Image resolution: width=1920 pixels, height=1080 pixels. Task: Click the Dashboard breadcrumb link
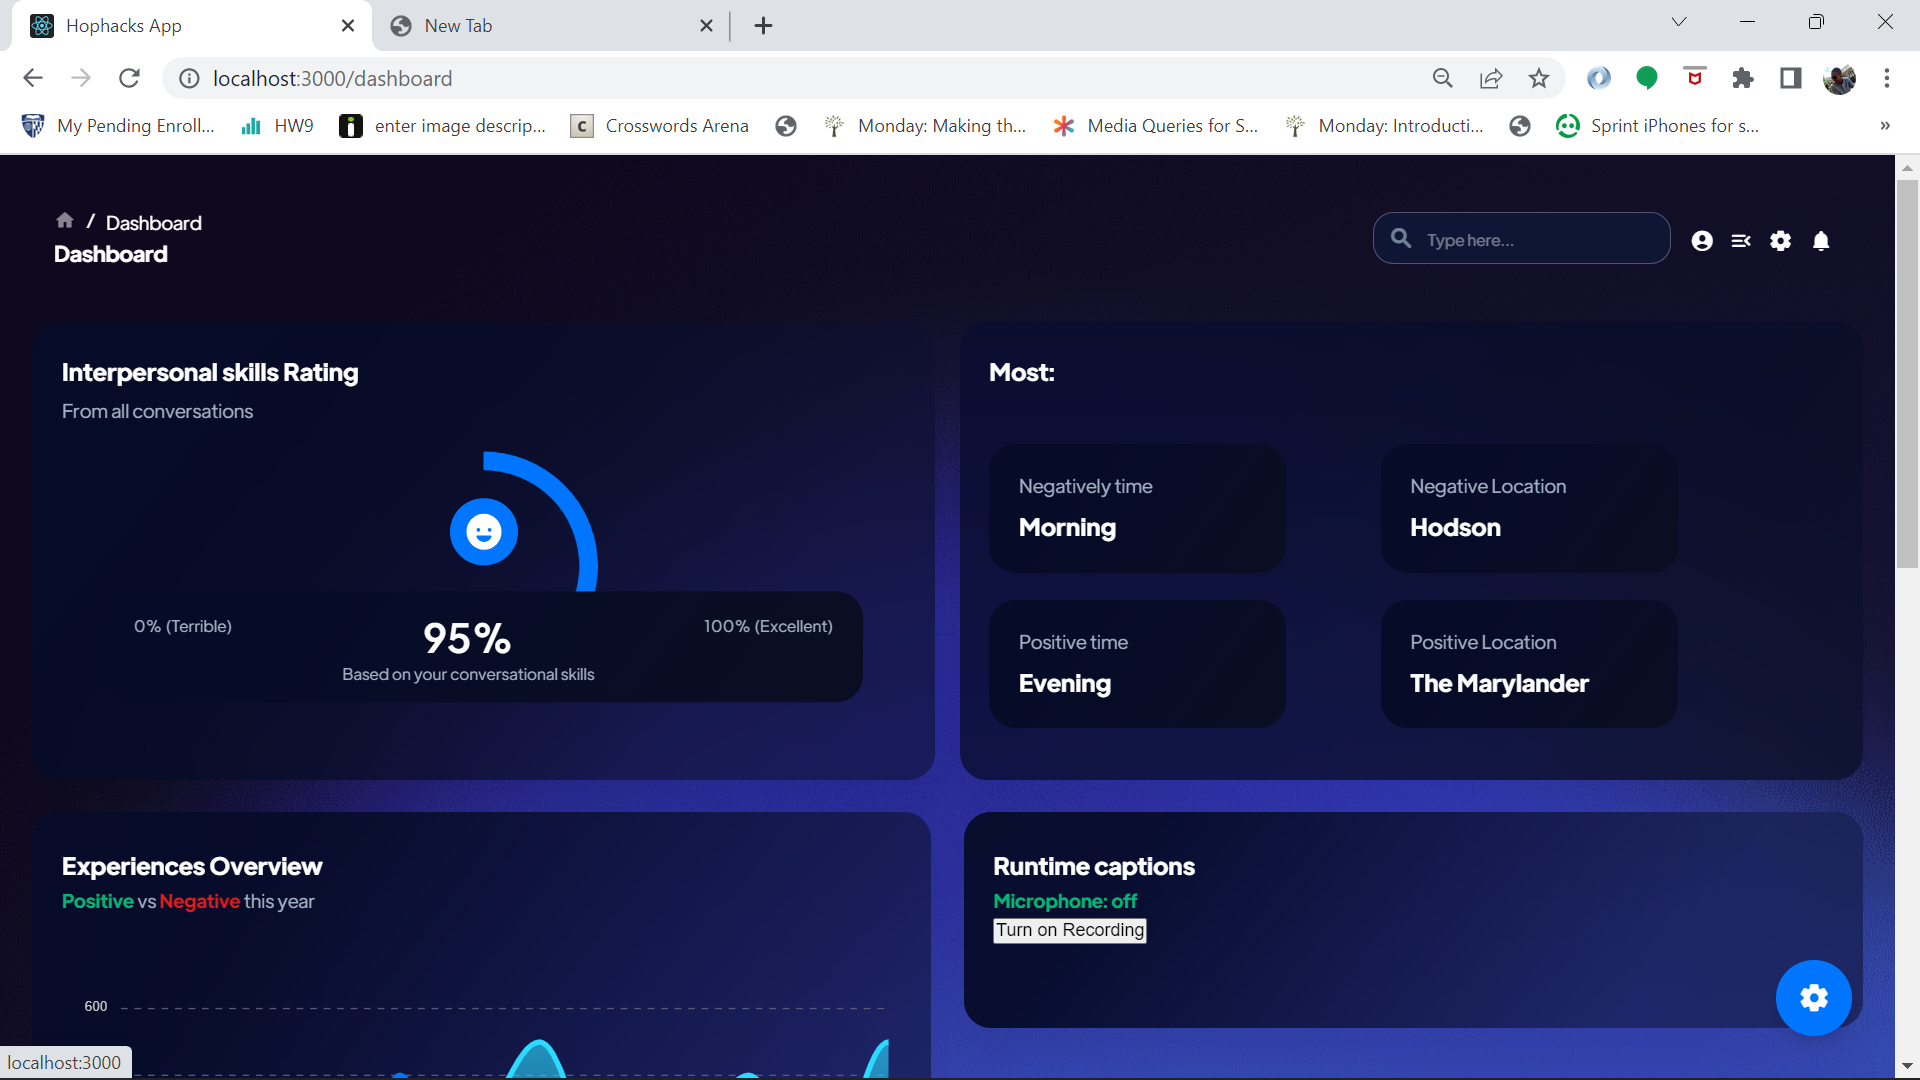click(x=153, y=223)
